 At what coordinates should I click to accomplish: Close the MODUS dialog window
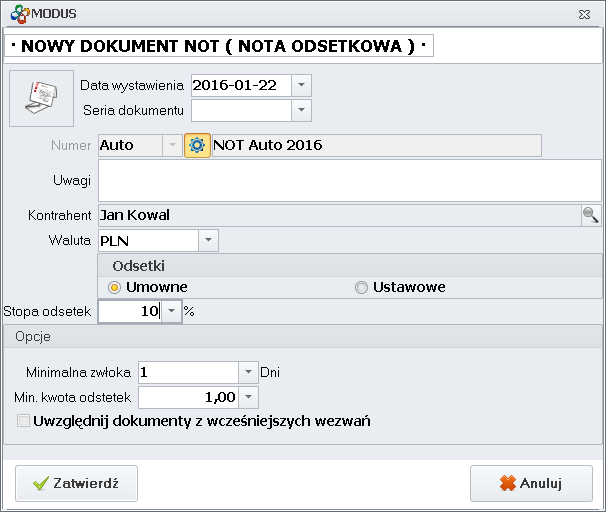coord(584,14)
